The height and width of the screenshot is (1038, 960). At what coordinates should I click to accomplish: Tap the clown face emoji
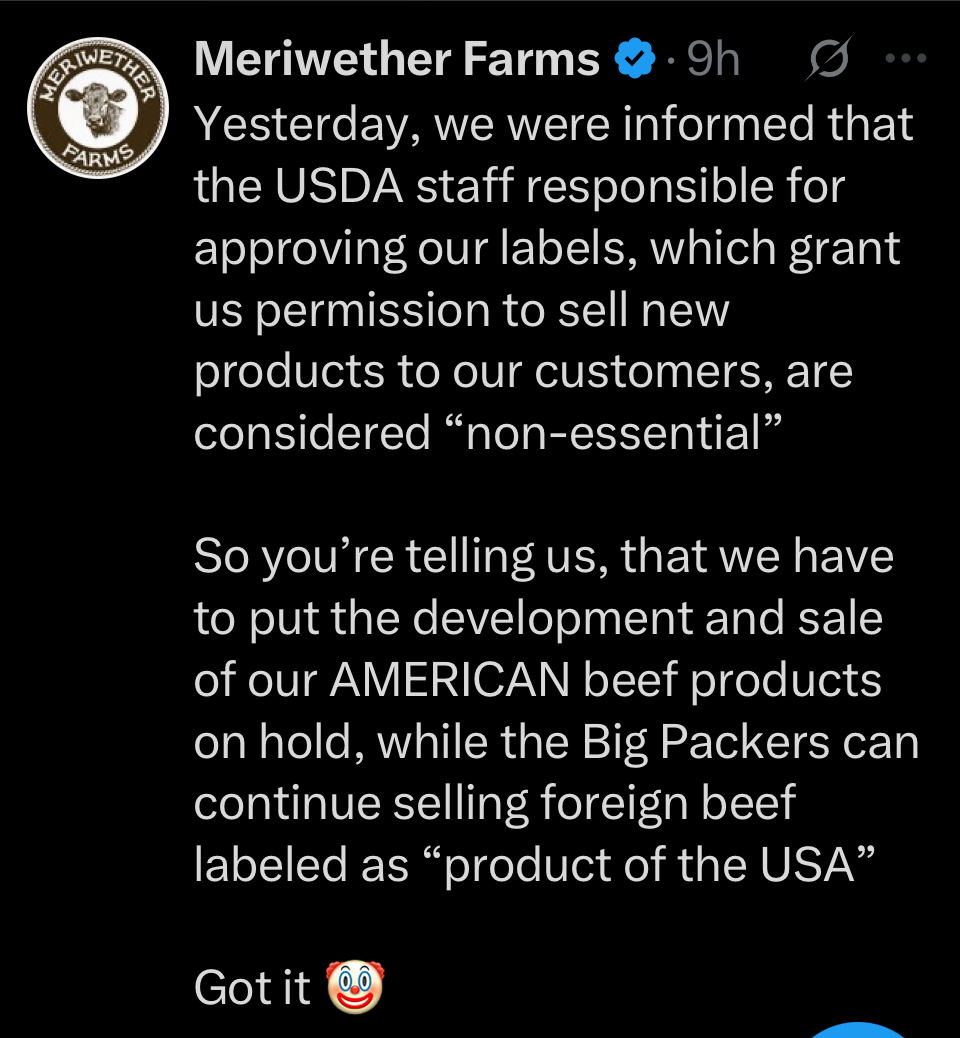point(355,988)
